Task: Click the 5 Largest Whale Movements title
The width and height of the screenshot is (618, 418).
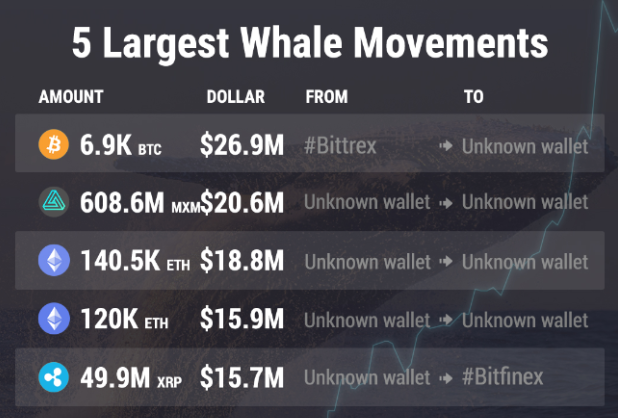Action: pos(310,43)
